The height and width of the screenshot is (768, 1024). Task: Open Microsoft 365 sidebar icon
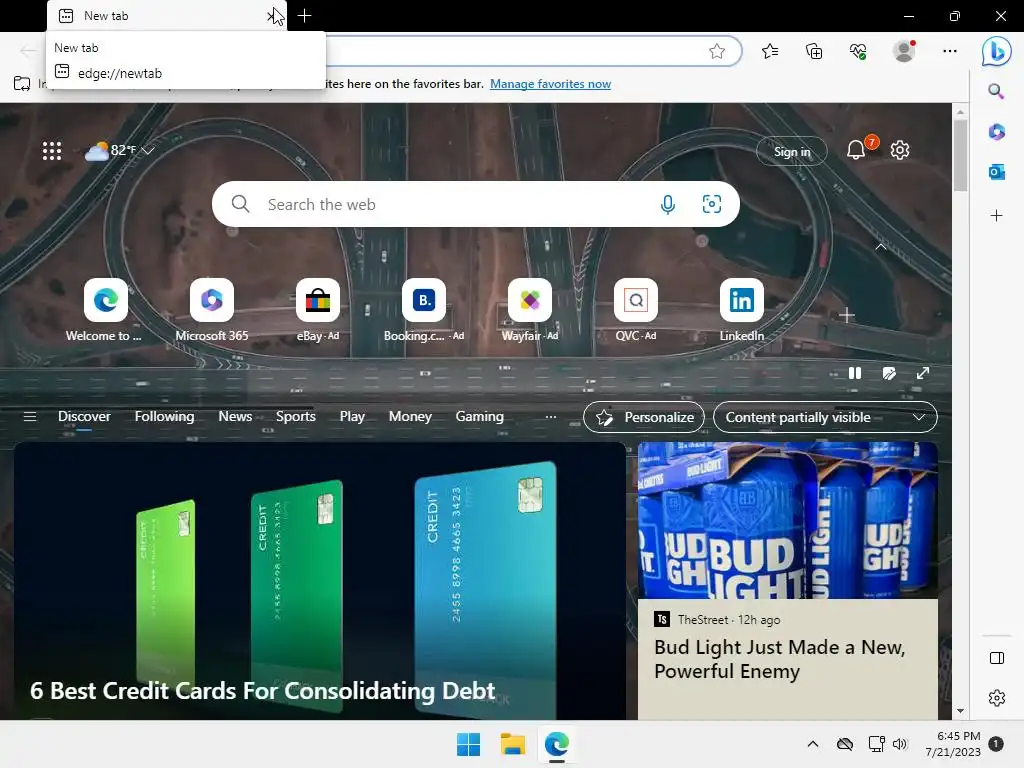click(997, 132)
